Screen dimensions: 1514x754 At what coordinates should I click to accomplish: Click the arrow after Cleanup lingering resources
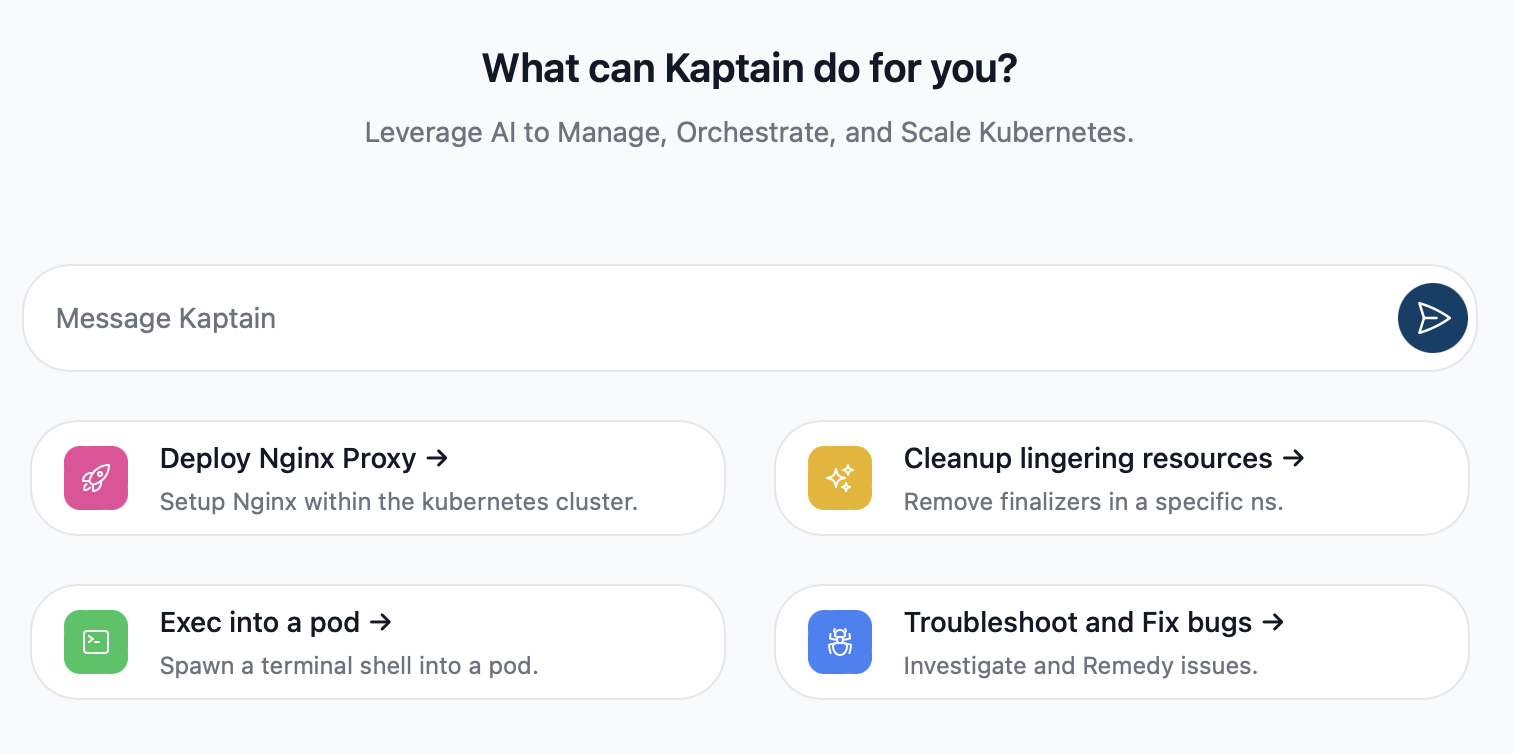point(1293,459)
